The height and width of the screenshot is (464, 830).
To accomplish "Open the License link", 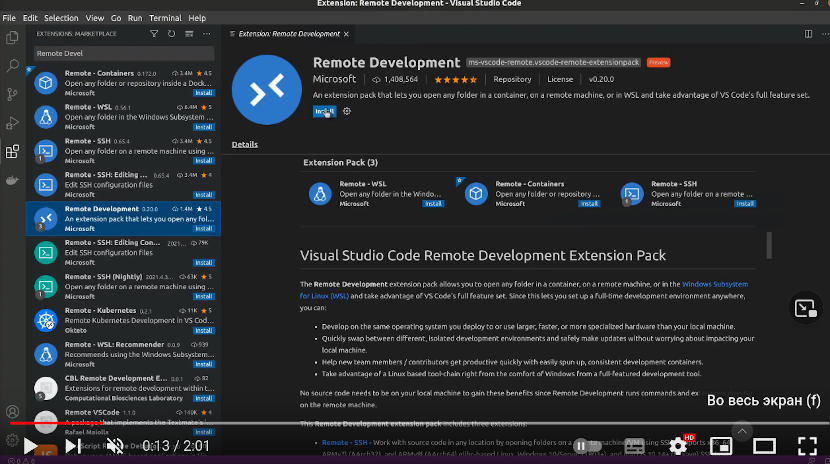I will point(560,79).
